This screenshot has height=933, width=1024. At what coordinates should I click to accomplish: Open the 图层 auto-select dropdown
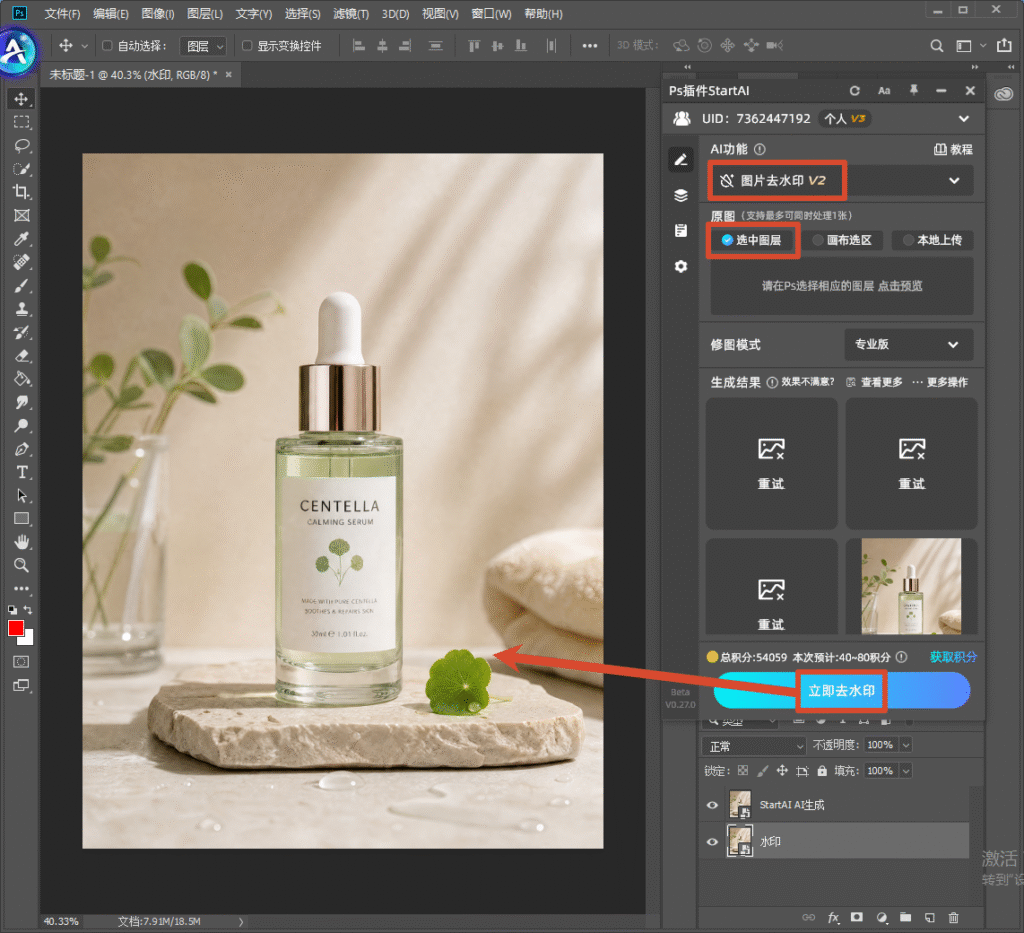pos(203,46)
